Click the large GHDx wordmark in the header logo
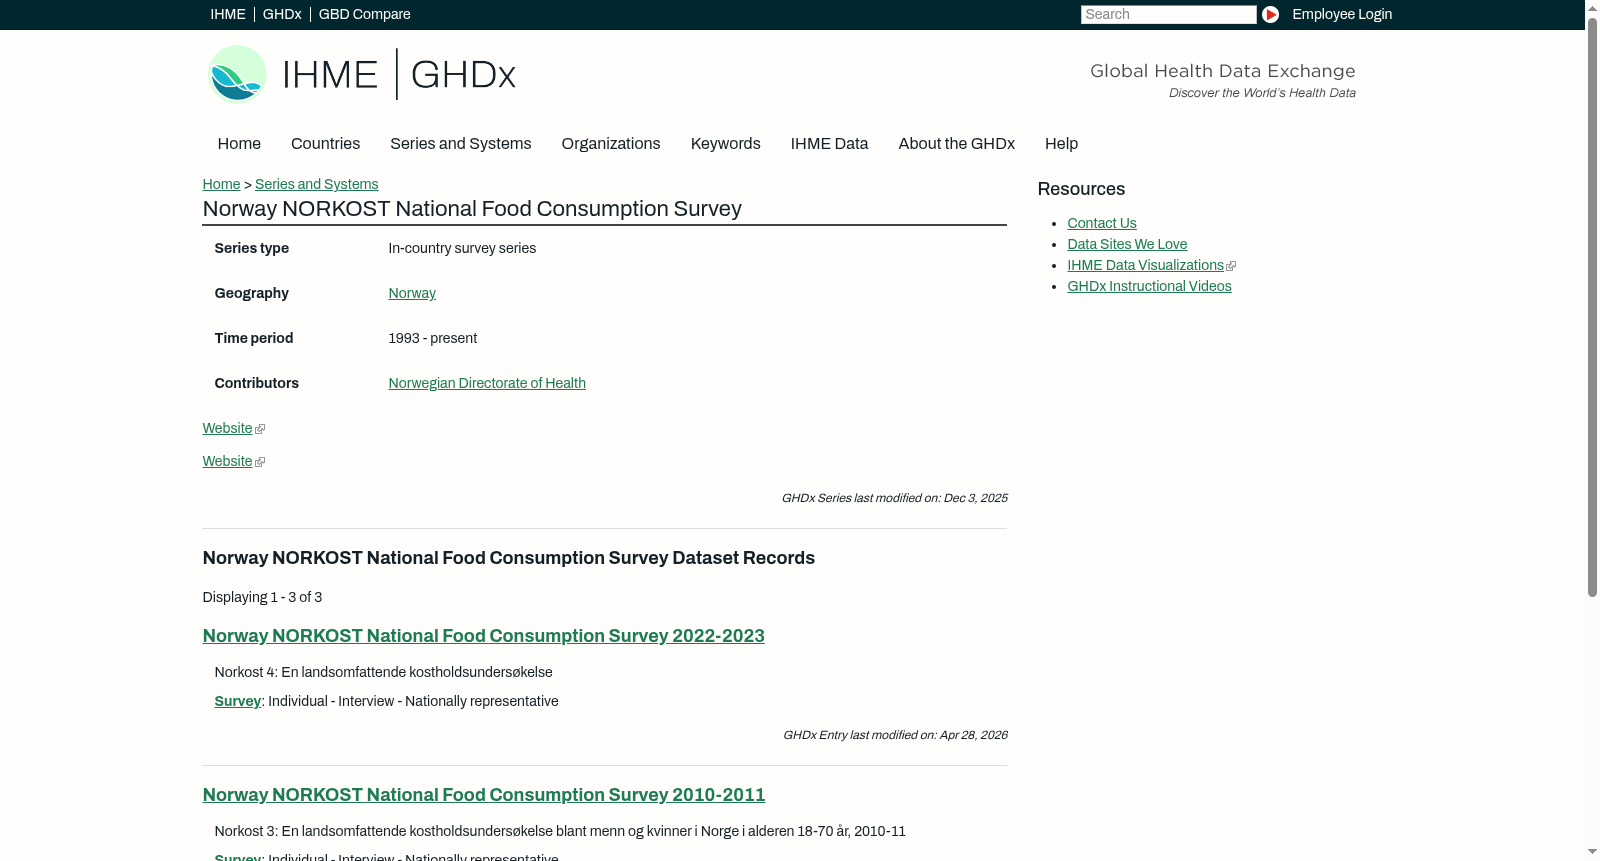1600x861 pixels. 463,75
